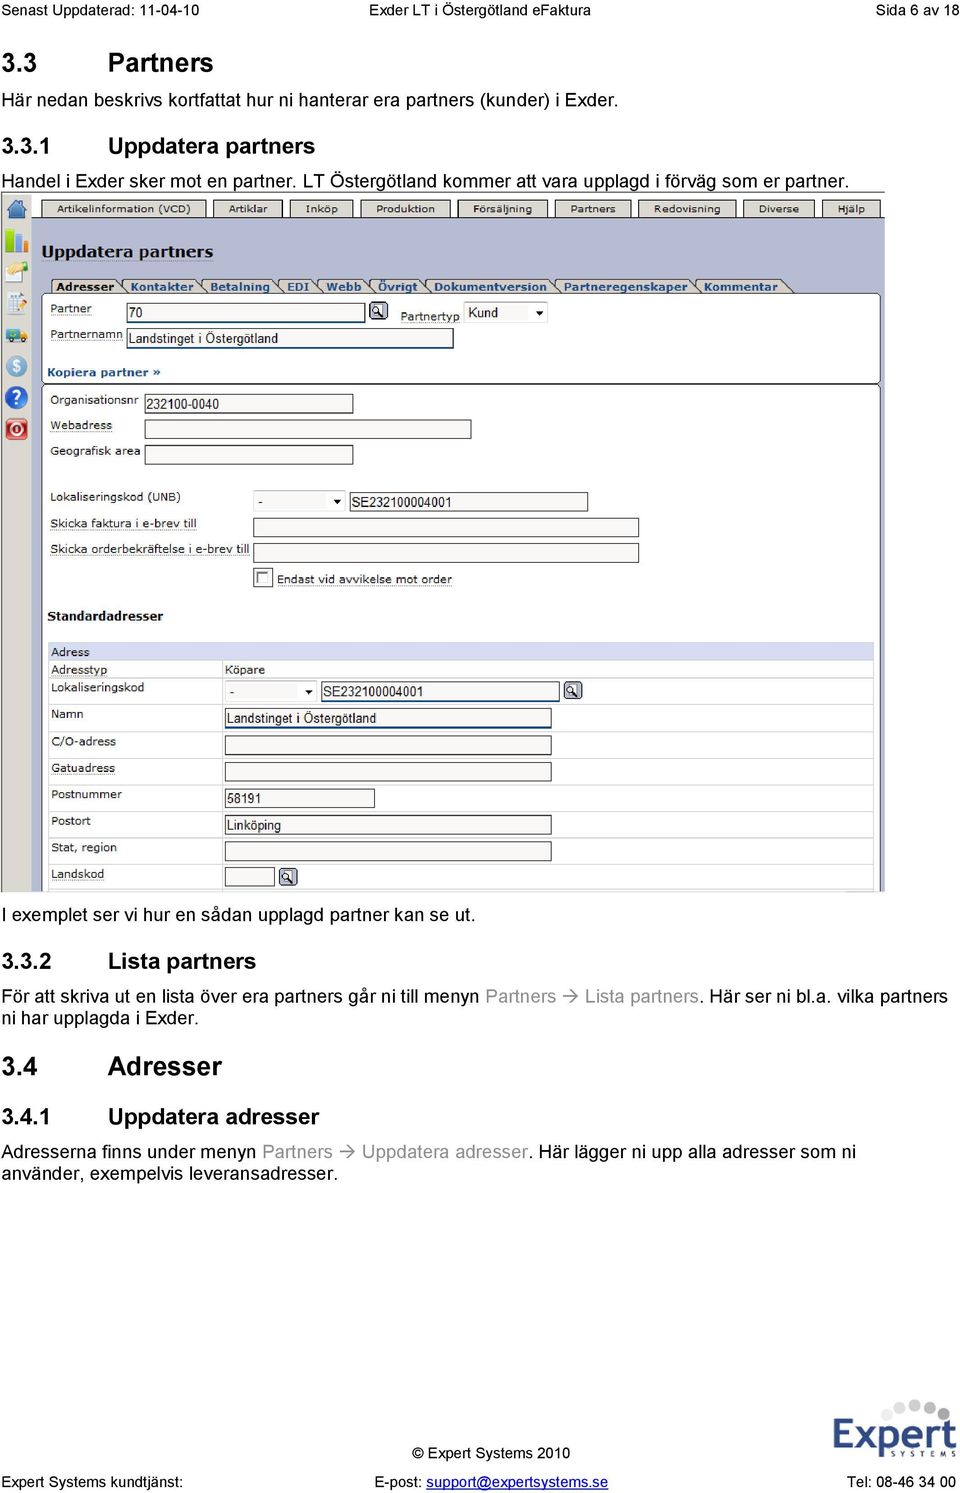Click the Gatuadress input field
This screenshot has height=1493, width=960.
(x=388, y=771)
